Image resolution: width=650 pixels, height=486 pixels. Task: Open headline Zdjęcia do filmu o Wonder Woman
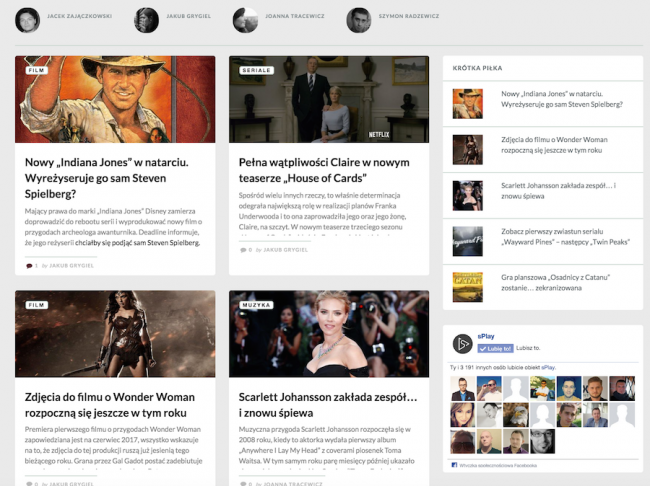coord(109,405)
